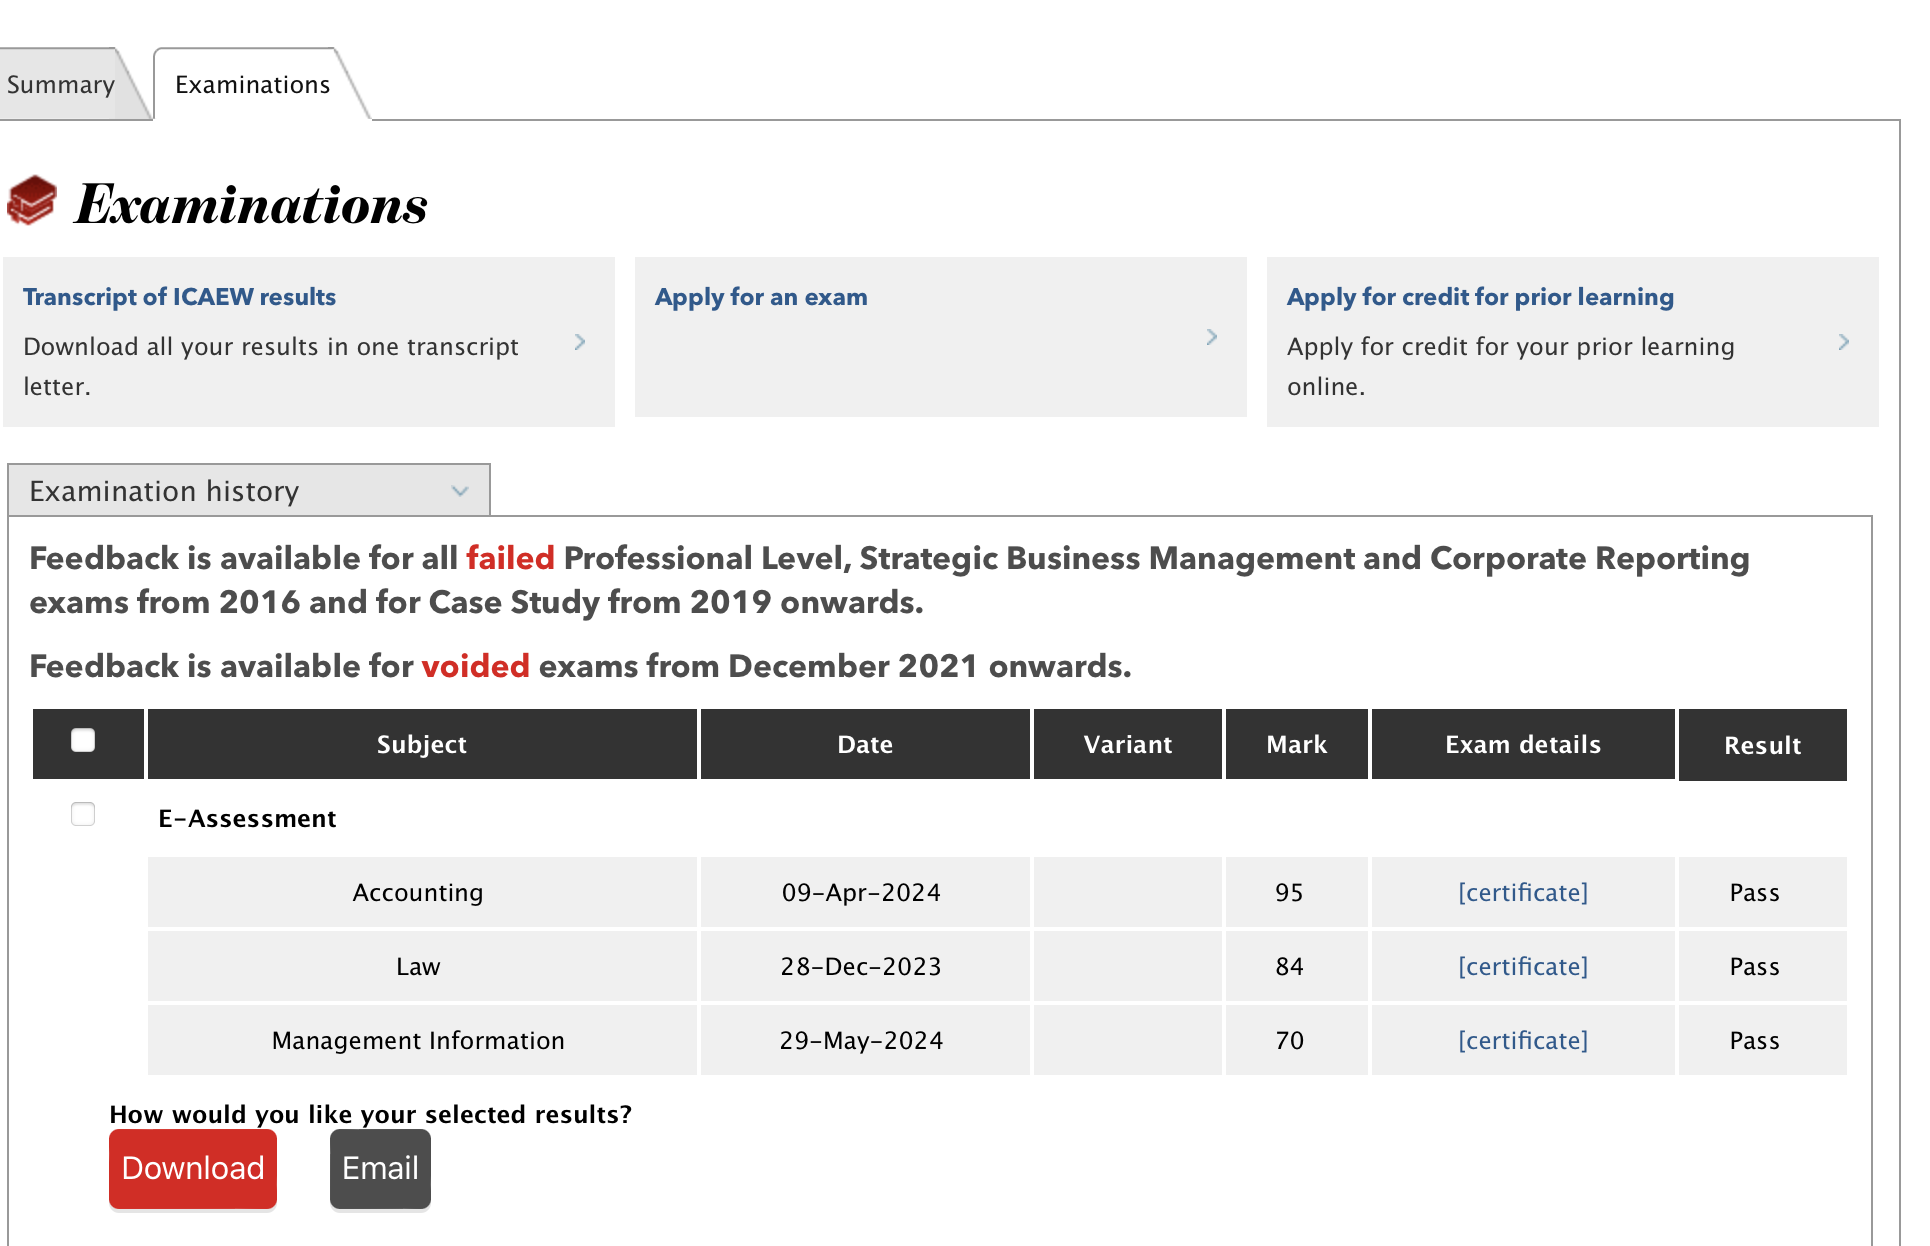
Task: Open Apply for credit for prior learning
Action: click(1479, 297)
